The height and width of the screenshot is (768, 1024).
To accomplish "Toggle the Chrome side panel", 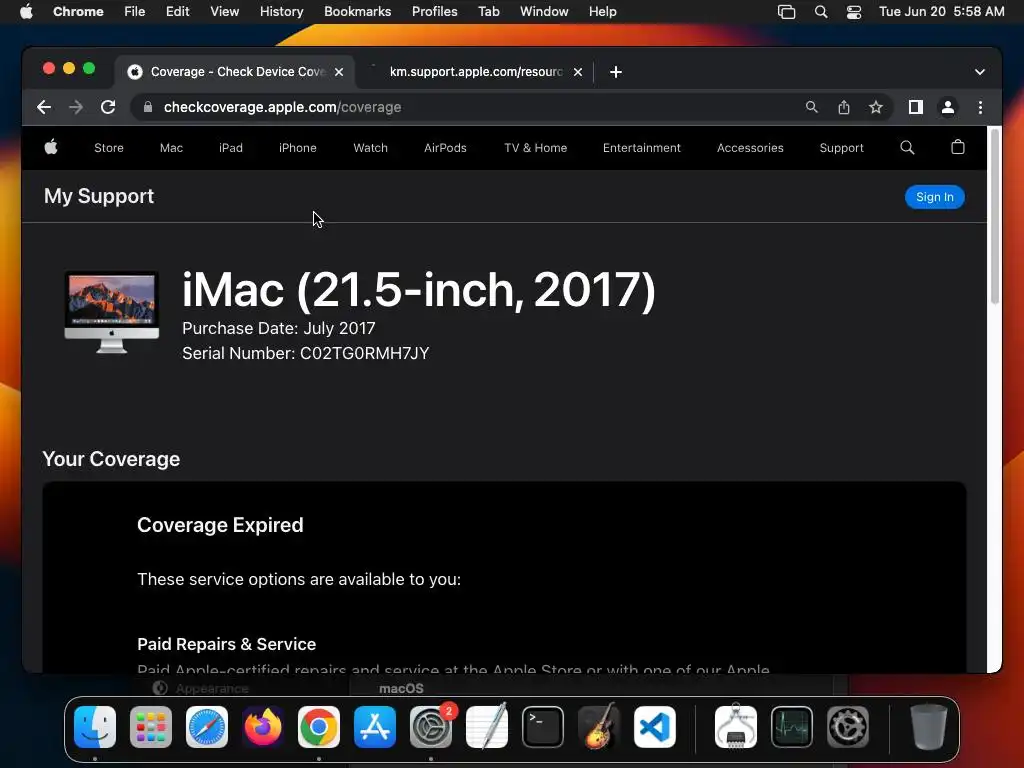I will click(916, 107).
